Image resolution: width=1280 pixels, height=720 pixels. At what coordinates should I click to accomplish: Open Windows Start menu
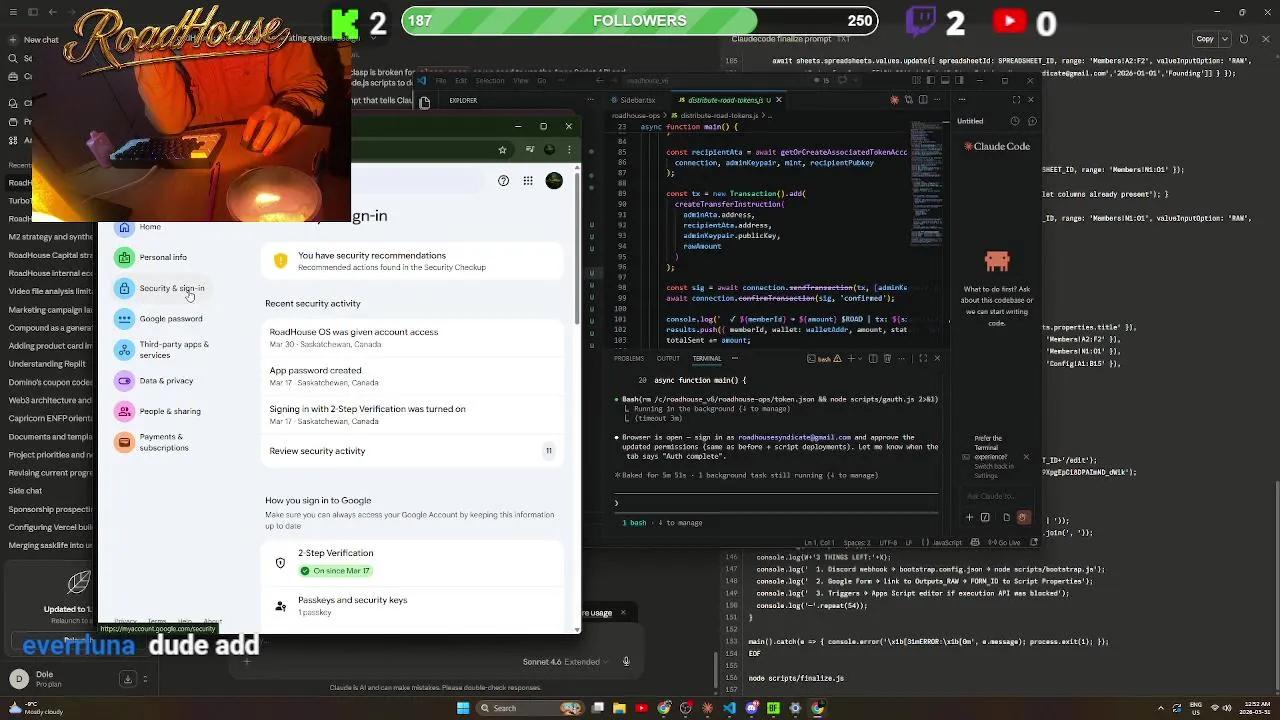tap(463, 708)
